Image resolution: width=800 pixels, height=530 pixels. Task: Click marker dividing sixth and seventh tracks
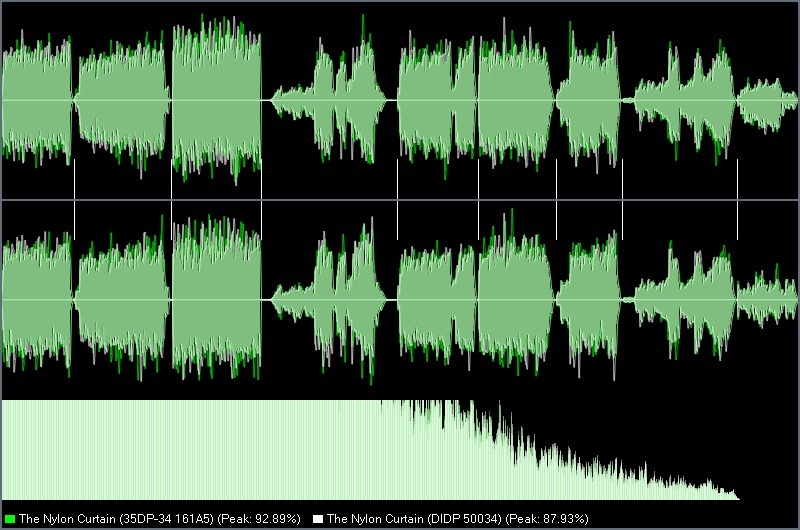[x=557, y=199]
